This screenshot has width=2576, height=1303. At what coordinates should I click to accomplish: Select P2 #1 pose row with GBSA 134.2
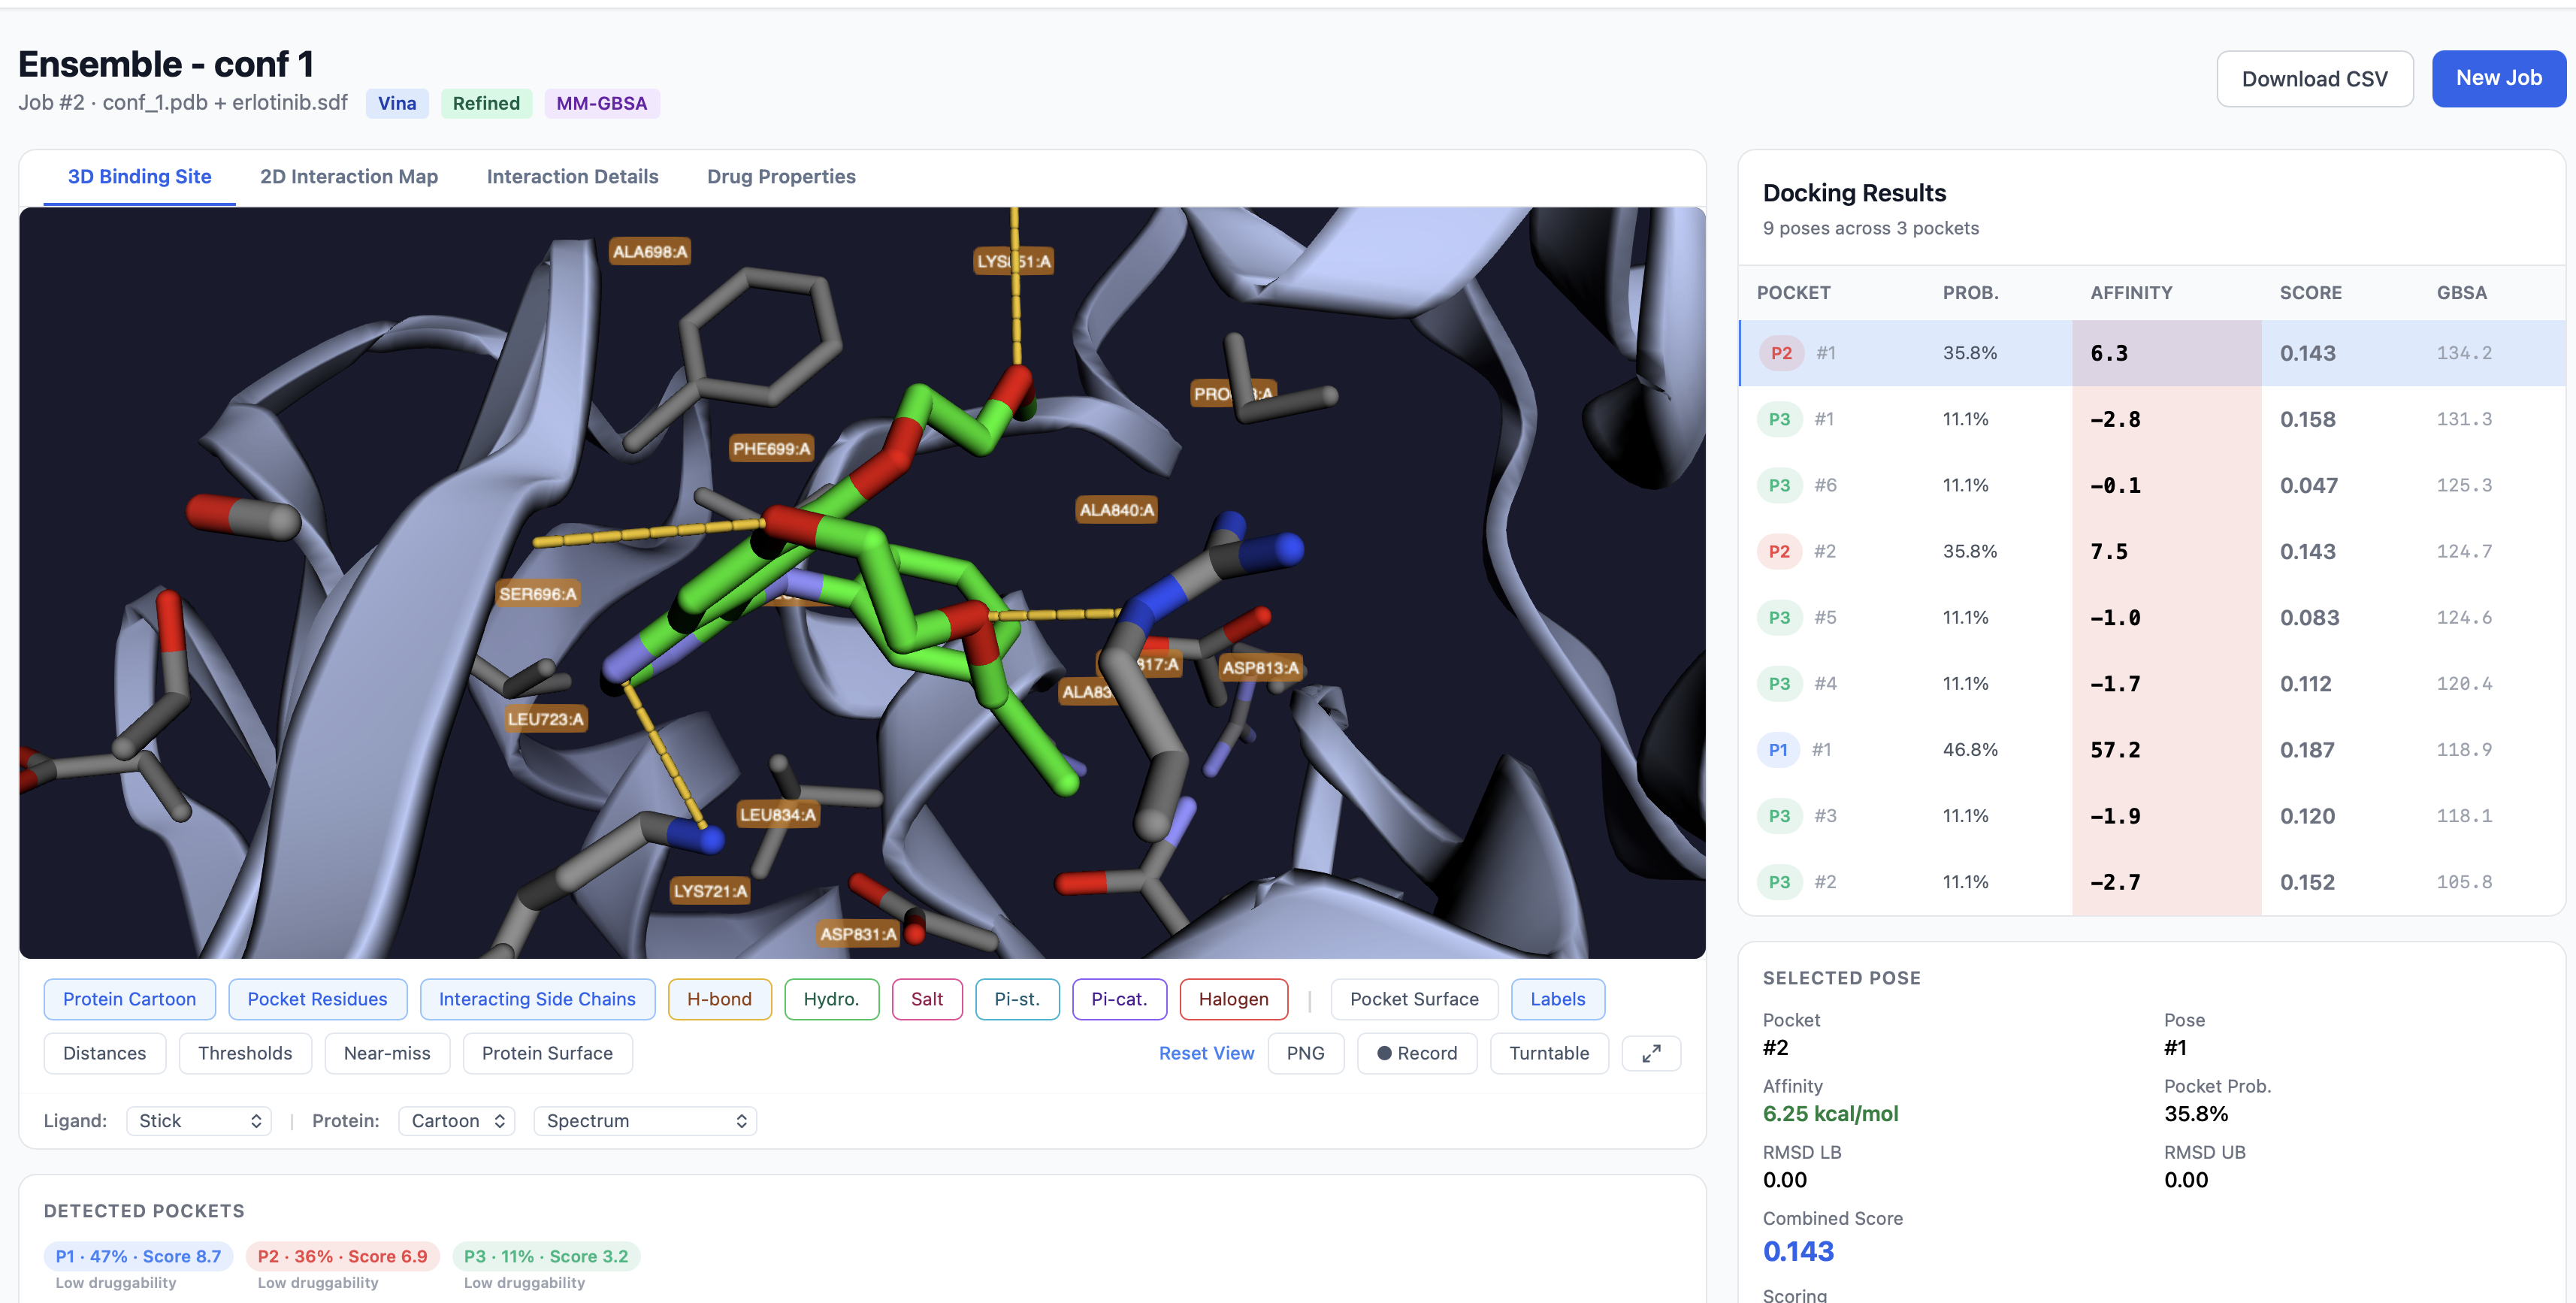pyautogui.click(x=2152, y=353)
